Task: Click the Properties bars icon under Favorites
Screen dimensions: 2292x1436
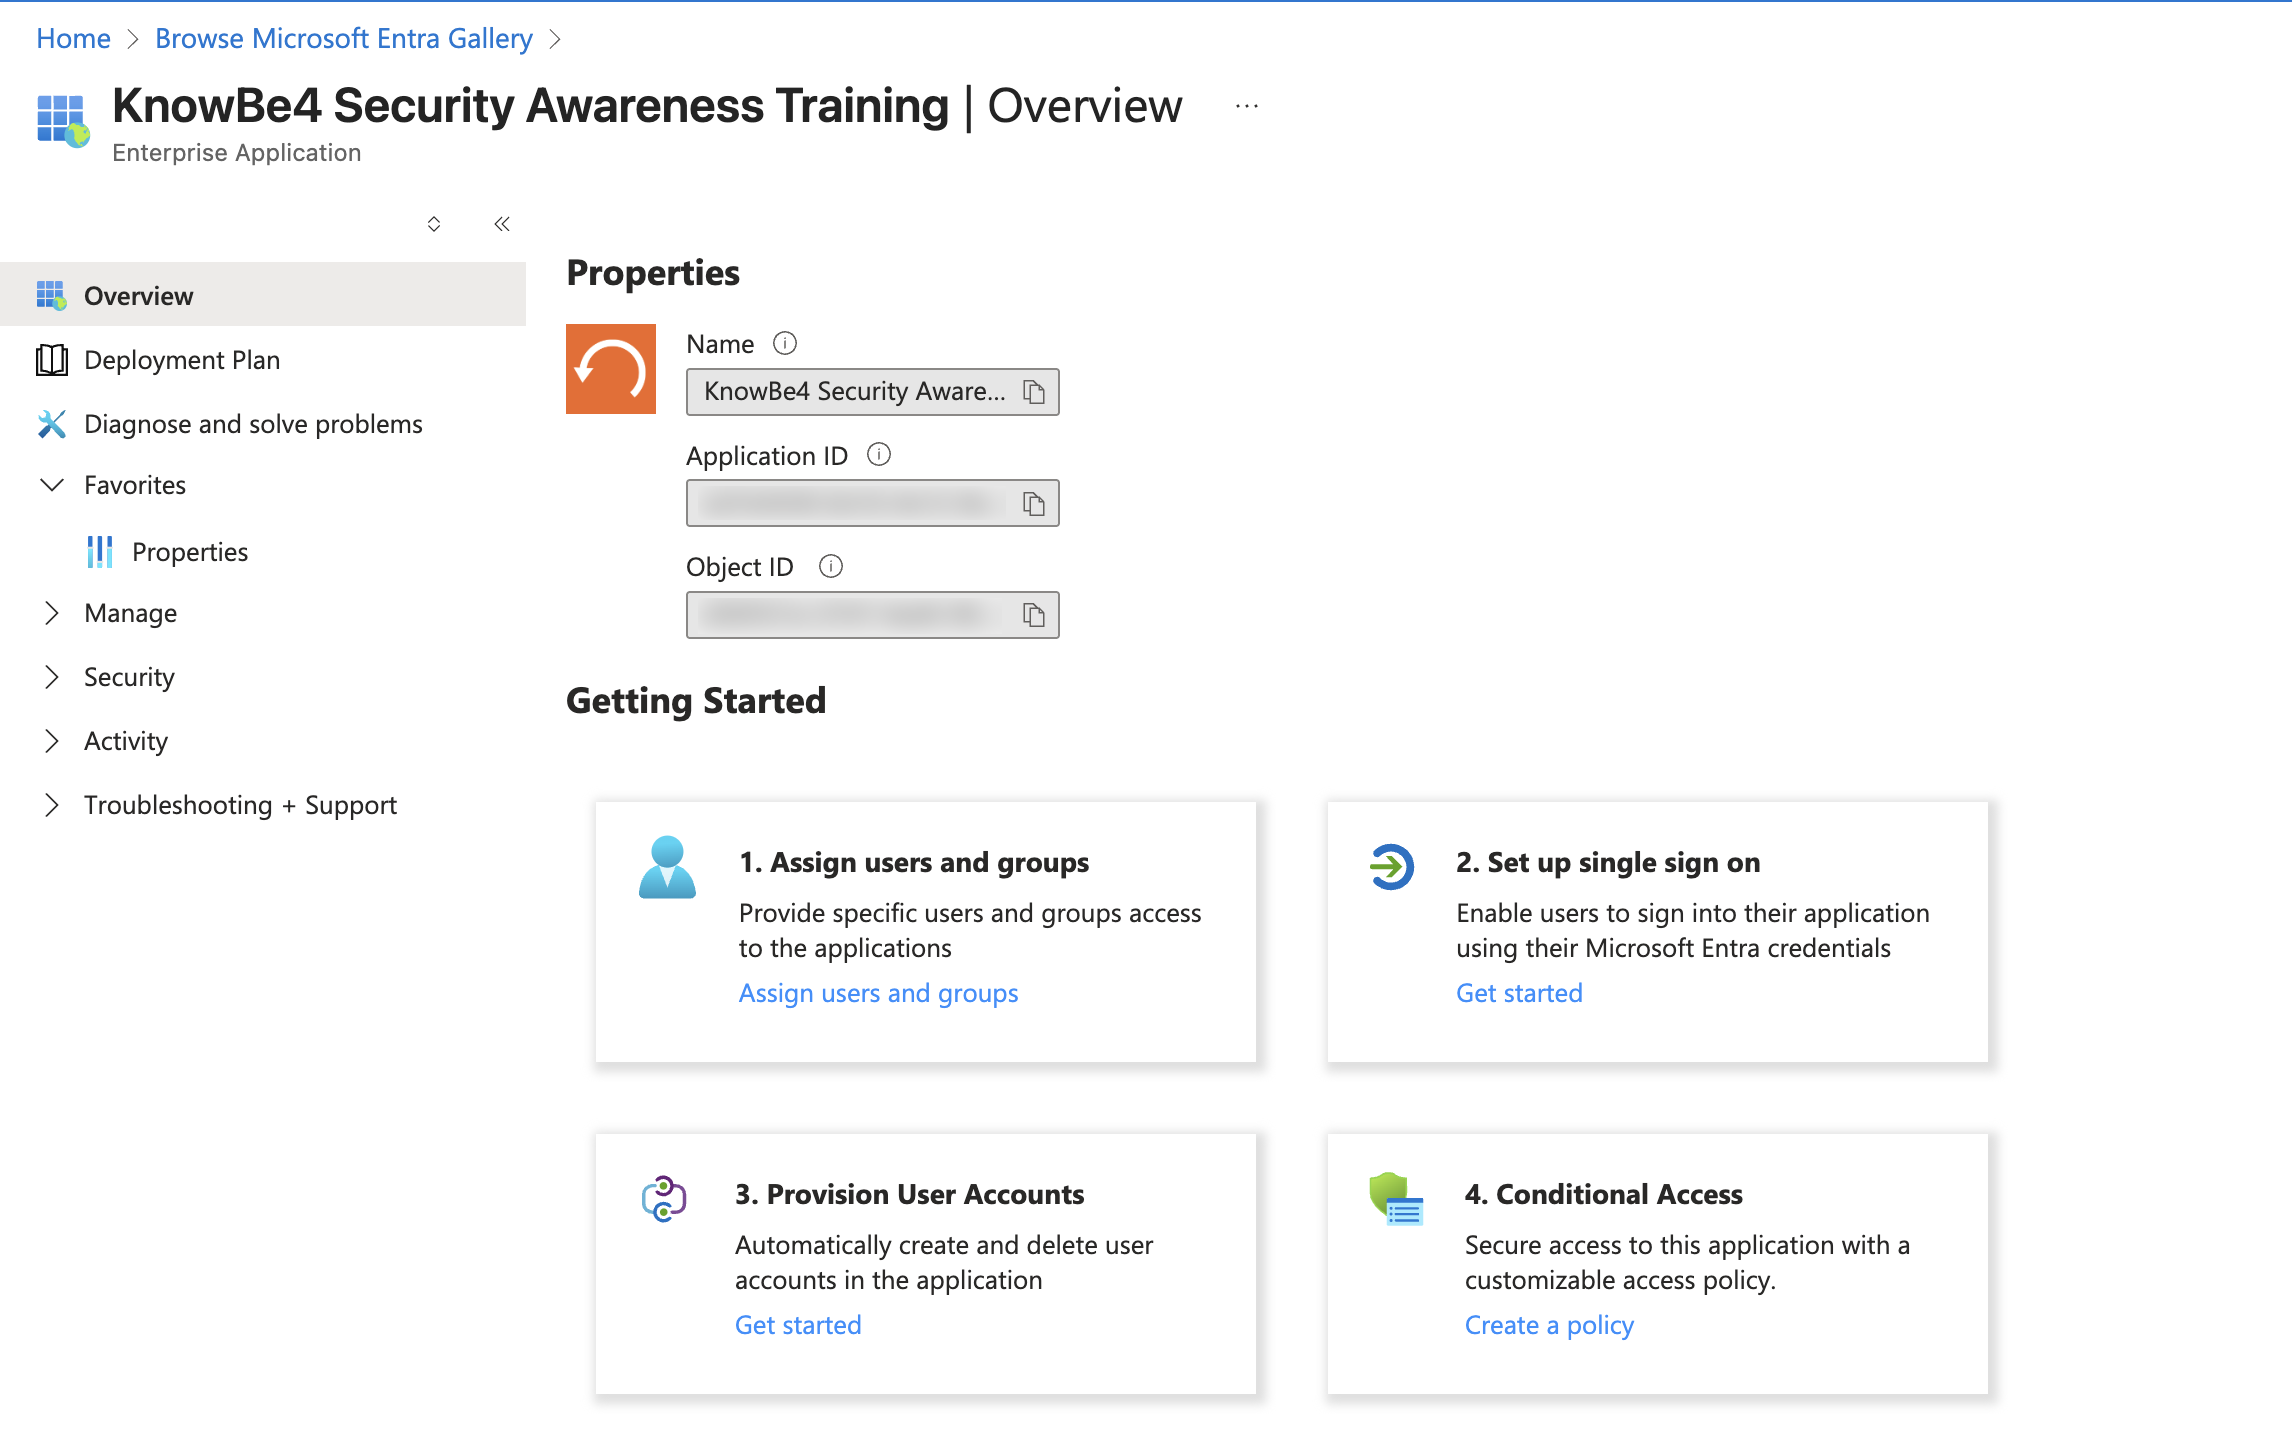Action: [x=100, y=551]
